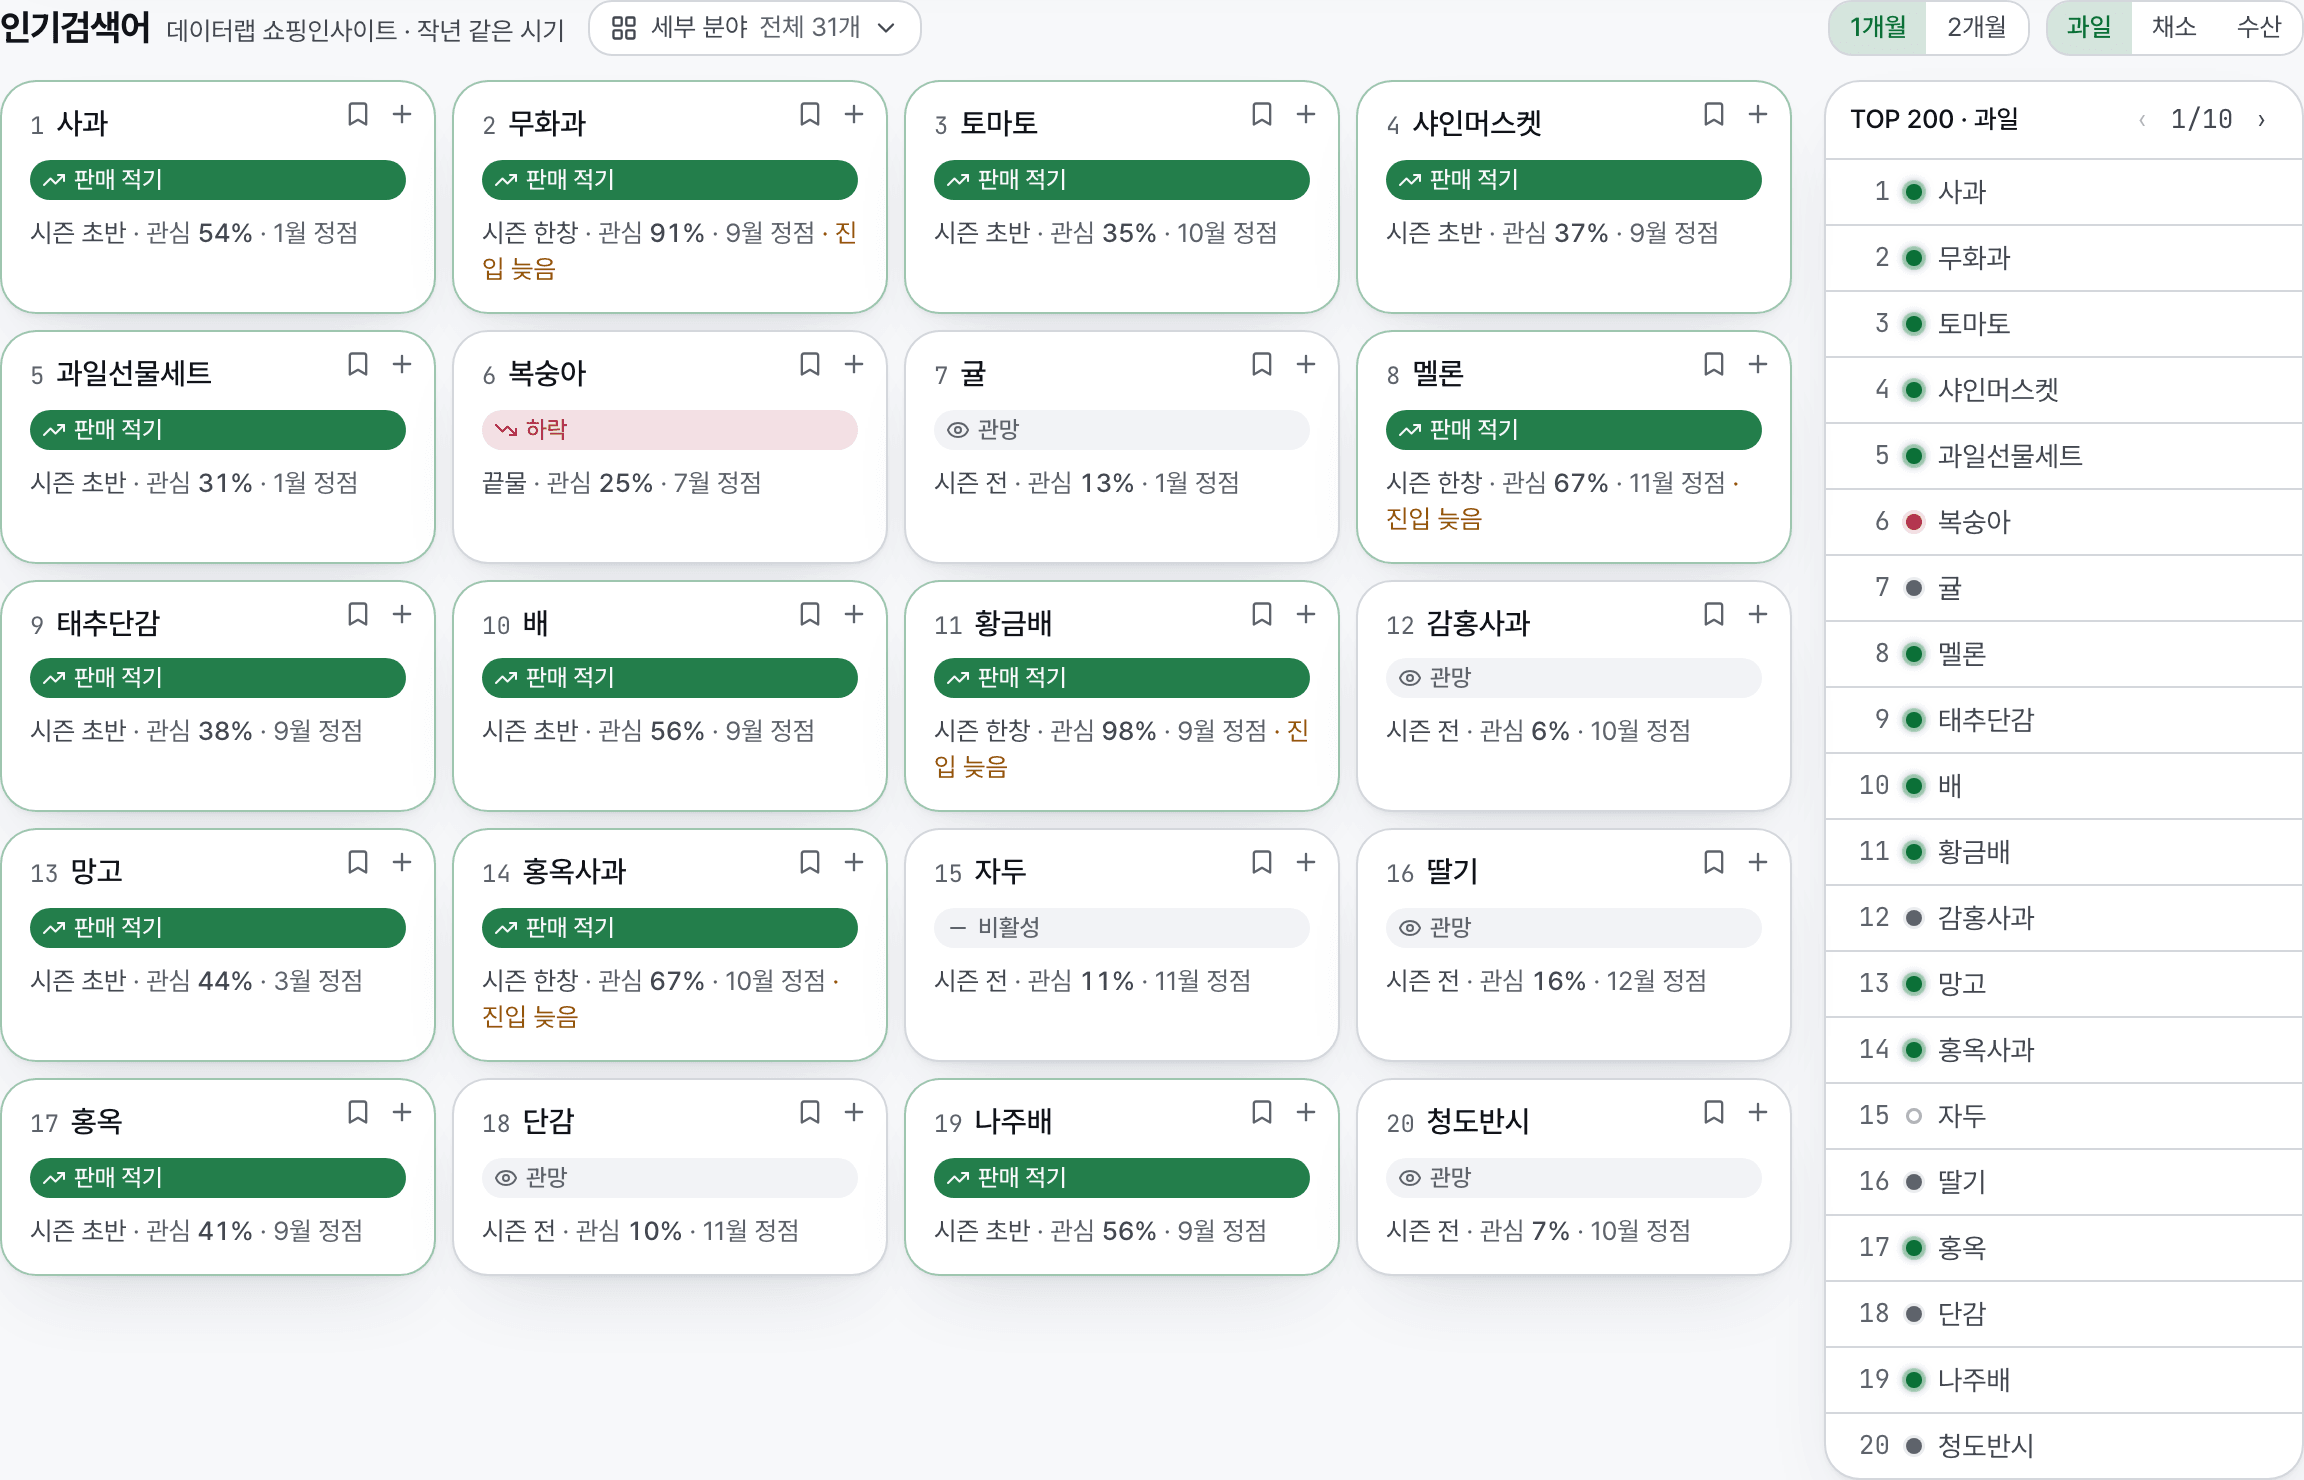Bookmark the 자두 card

click(1262, 863)
